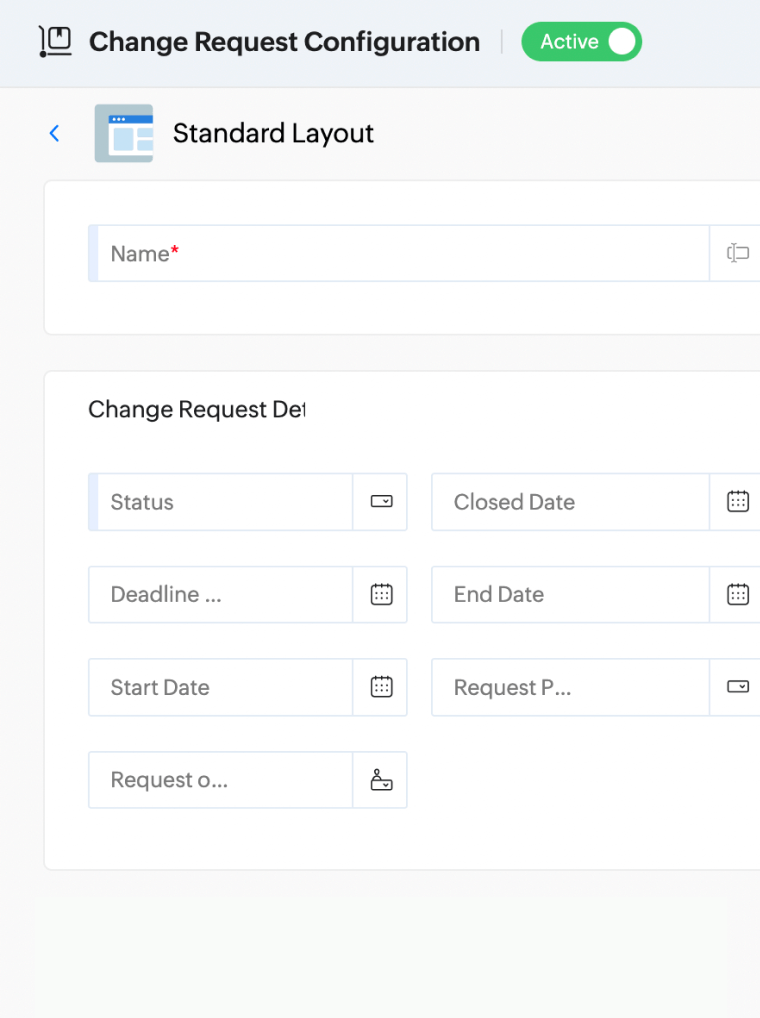Viewport: 760px width, 1018px height.
Task: Click the back chevron beside Standard Layout
Action: click(x=54, y=132)
